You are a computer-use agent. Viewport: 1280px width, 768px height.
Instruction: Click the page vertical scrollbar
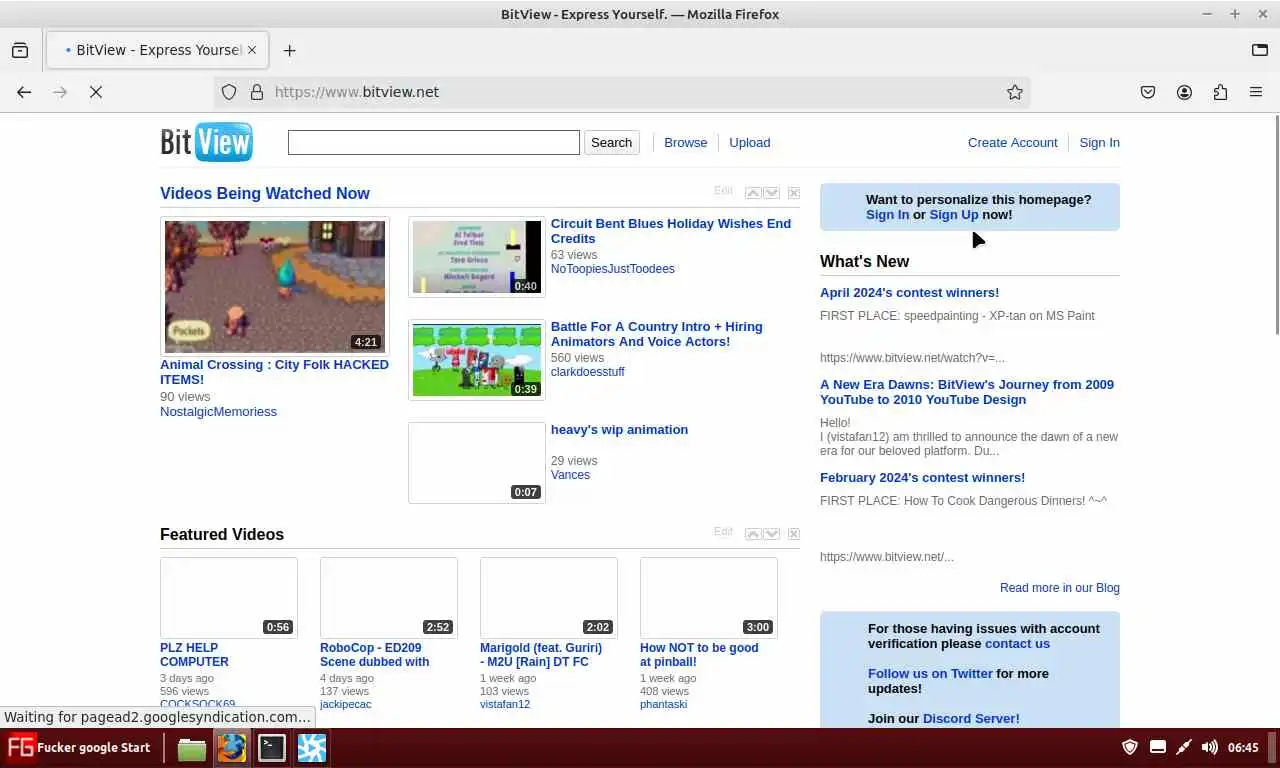point(1275,225)
